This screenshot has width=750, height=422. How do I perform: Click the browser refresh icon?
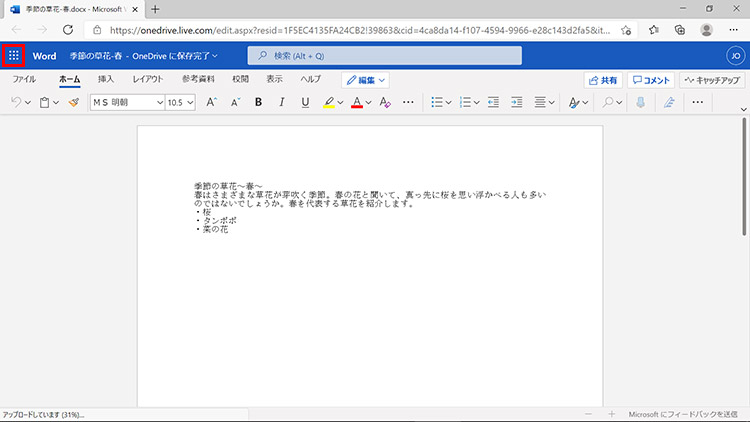67,31
